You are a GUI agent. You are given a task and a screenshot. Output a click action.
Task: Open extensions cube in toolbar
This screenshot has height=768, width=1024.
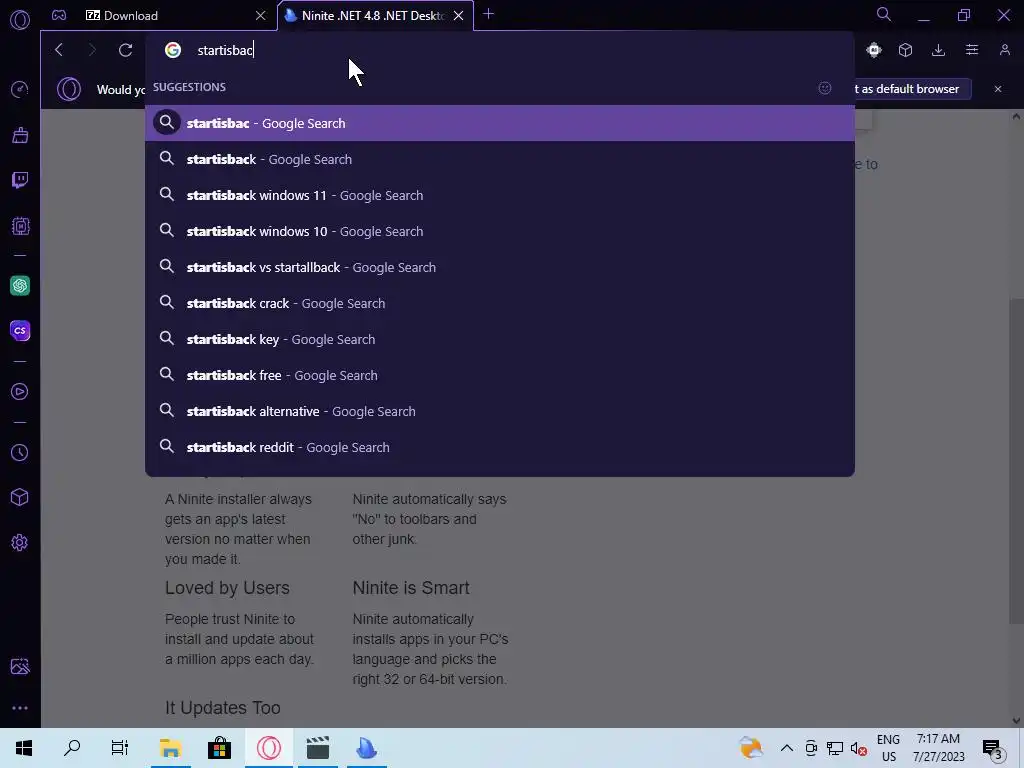[905, 50]
